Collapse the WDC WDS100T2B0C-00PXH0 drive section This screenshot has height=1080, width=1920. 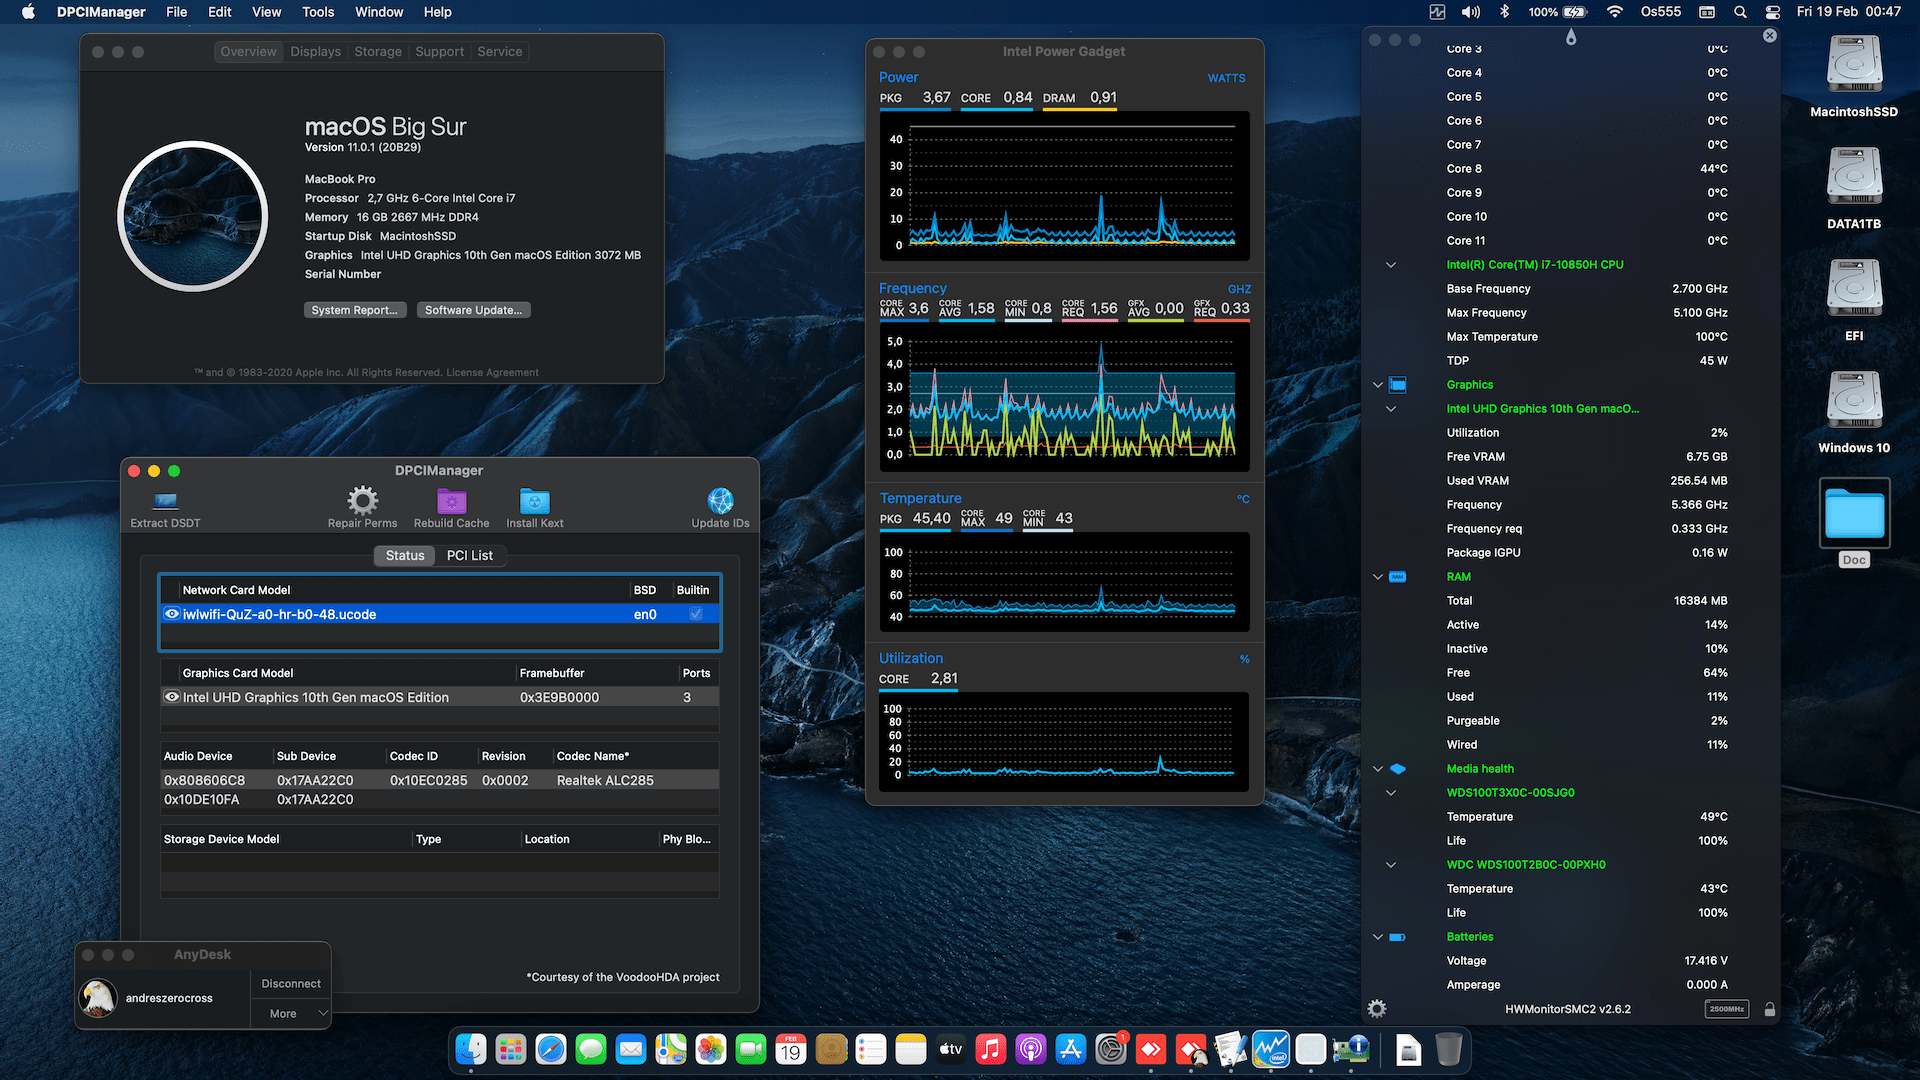click(x=1391, y=865)
